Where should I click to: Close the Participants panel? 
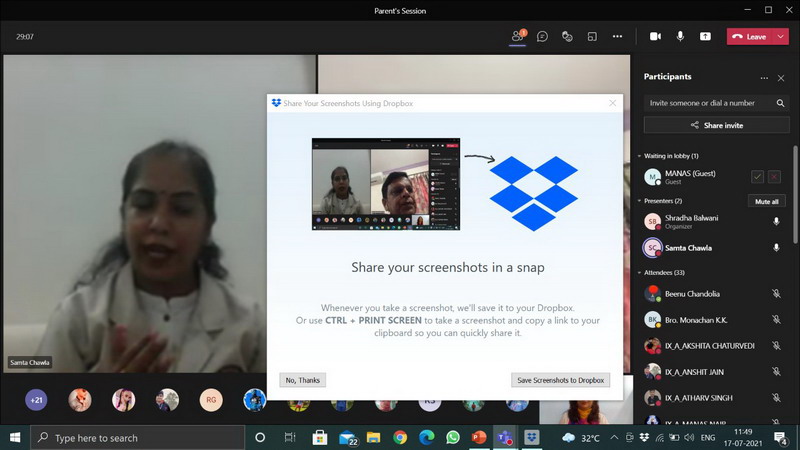(781, 78)
